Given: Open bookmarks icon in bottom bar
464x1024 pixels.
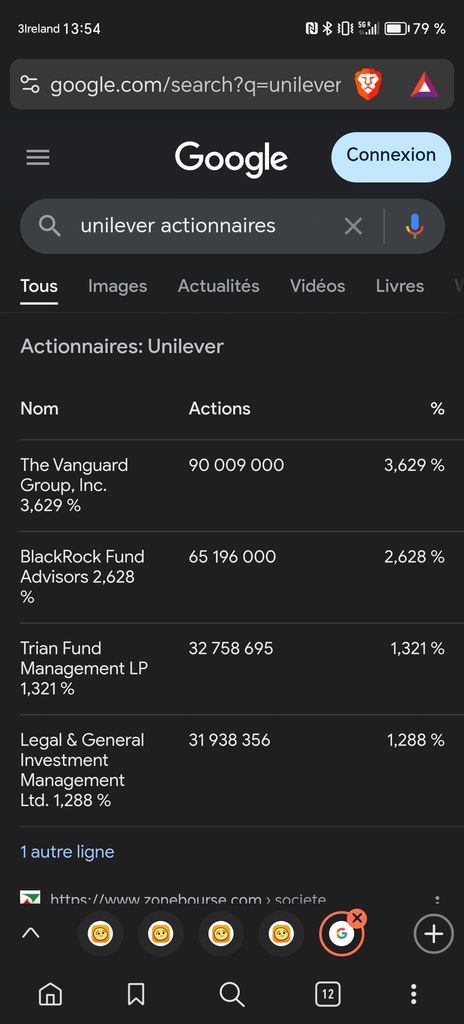Looking at the screenshot, I should click(x=136, y=994).
